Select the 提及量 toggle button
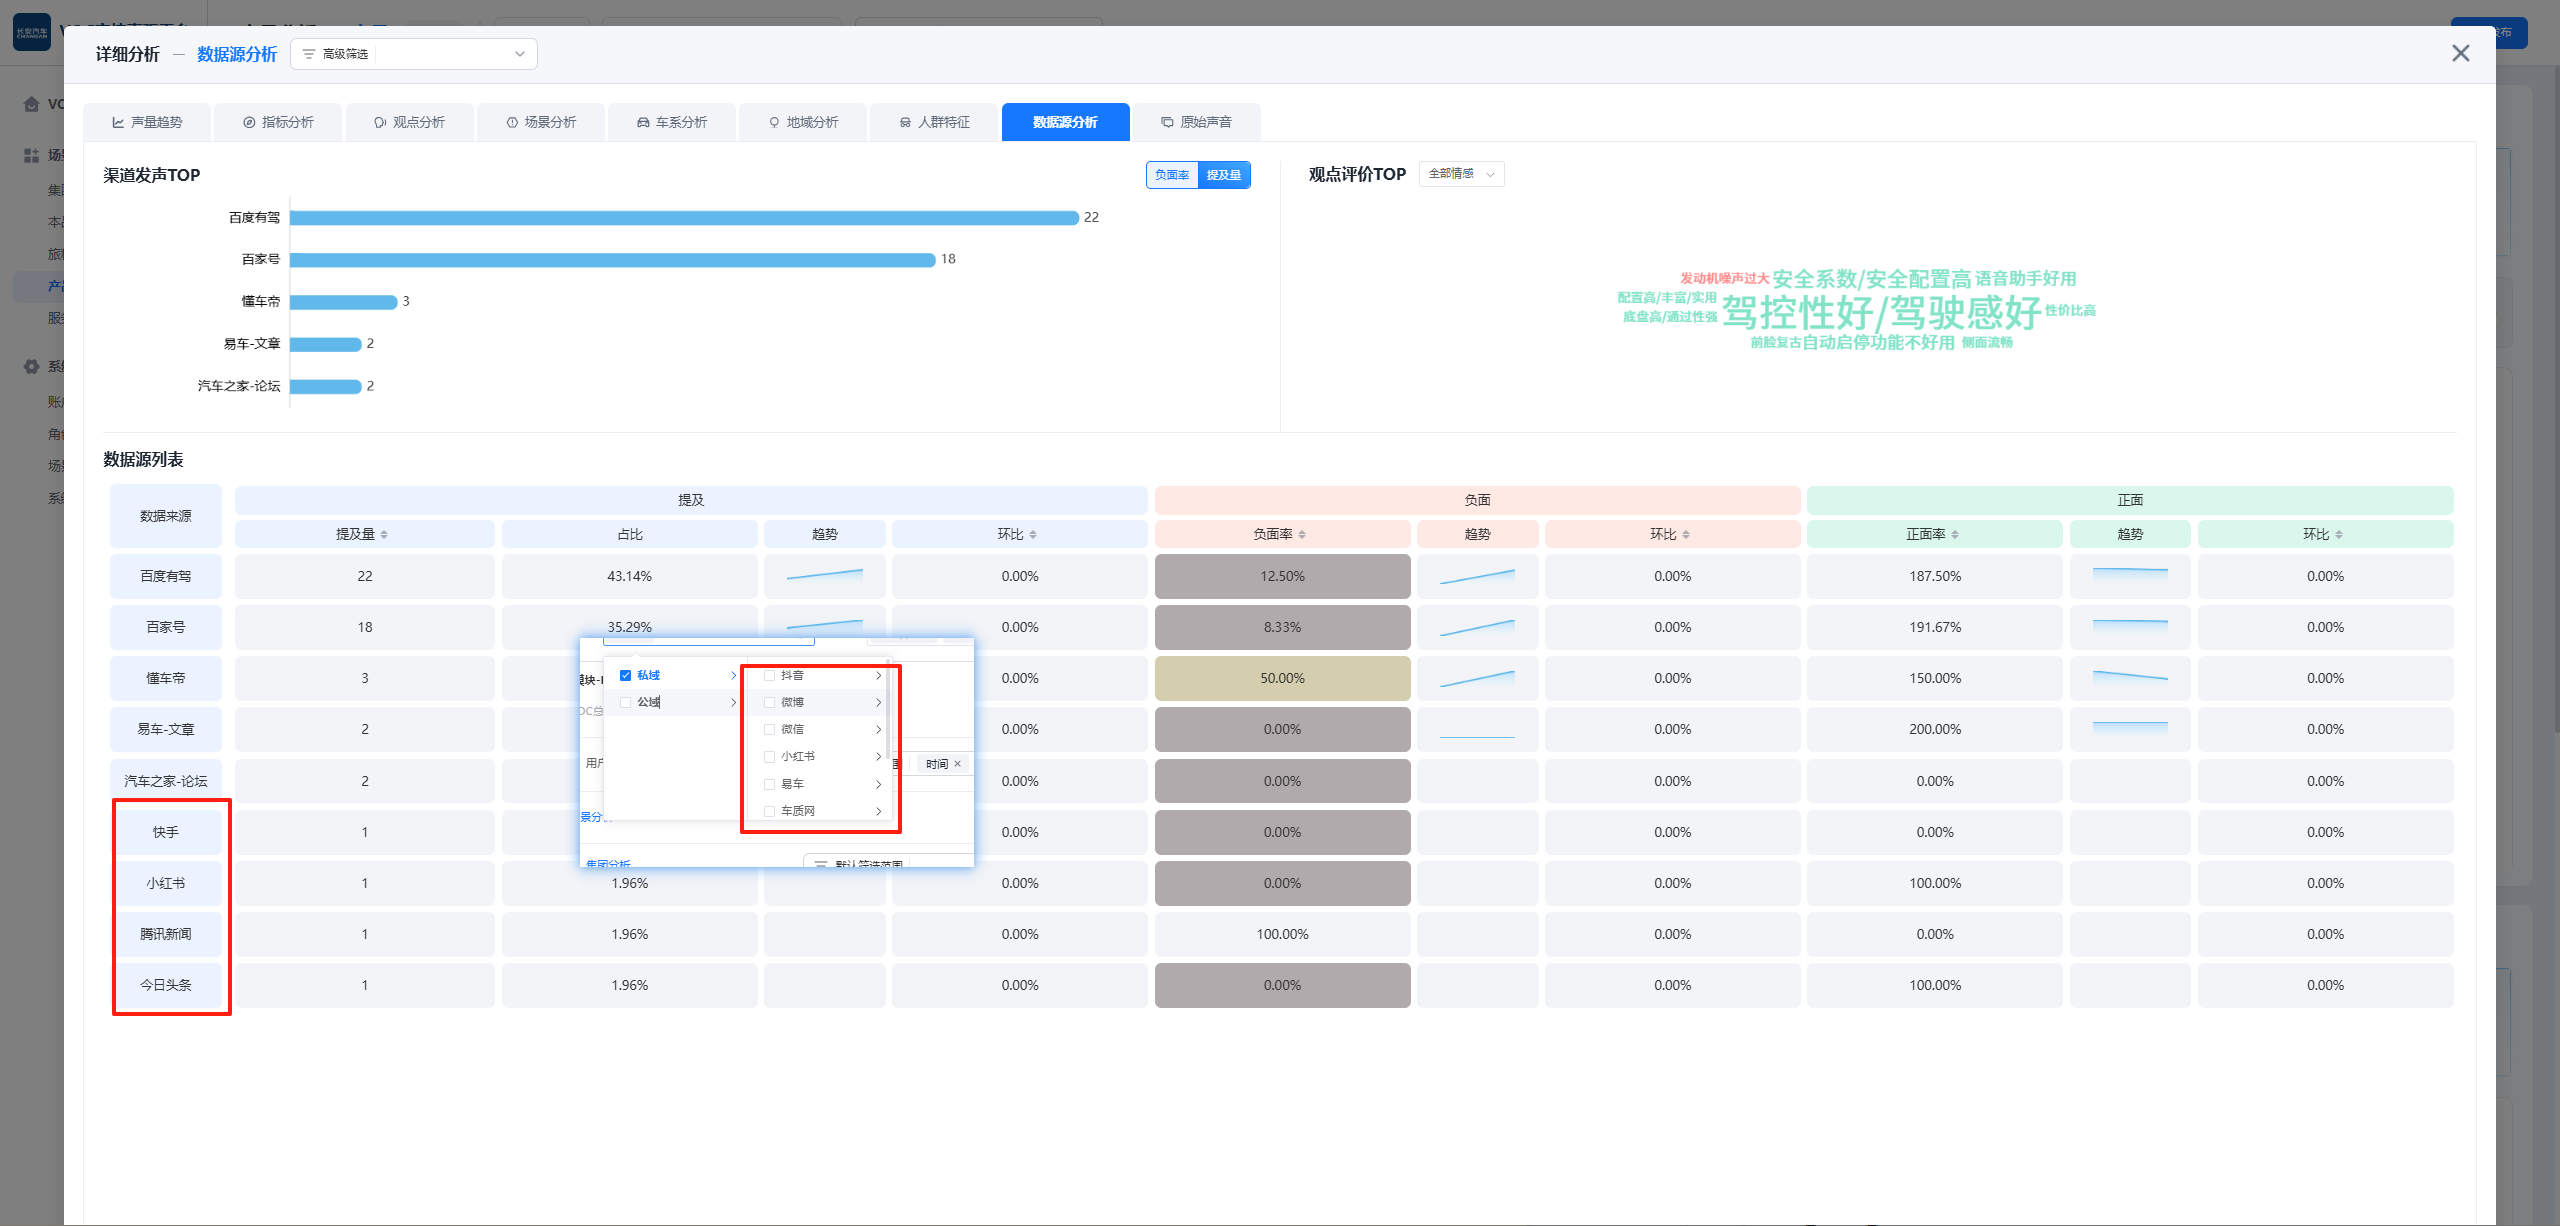Image resolution: width=2560 pixels, height=1226 pixels. (1224, 175)
